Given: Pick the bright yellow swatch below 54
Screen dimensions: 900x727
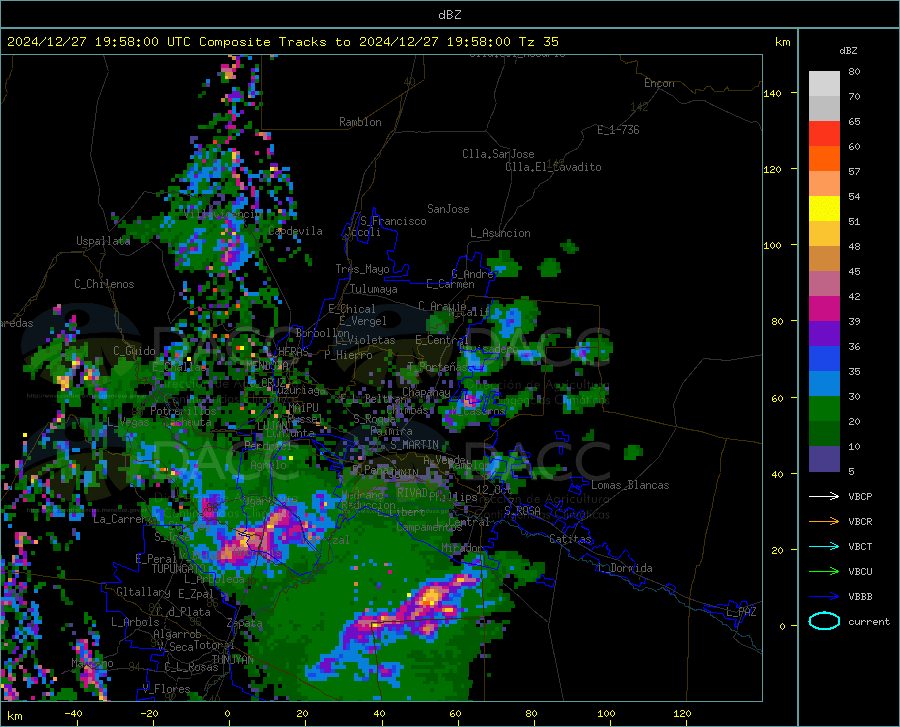Looking at the screenshot, I should click(x=824, y=209).
